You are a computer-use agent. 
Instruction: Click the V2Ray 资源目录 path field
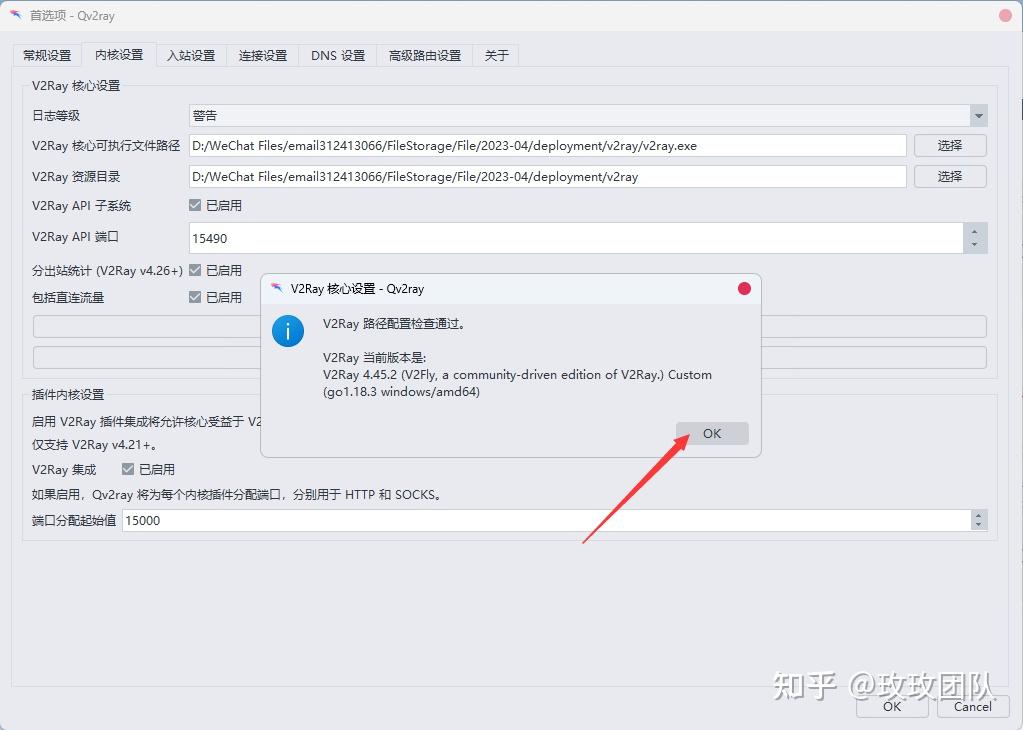click(x=547, y=176)
